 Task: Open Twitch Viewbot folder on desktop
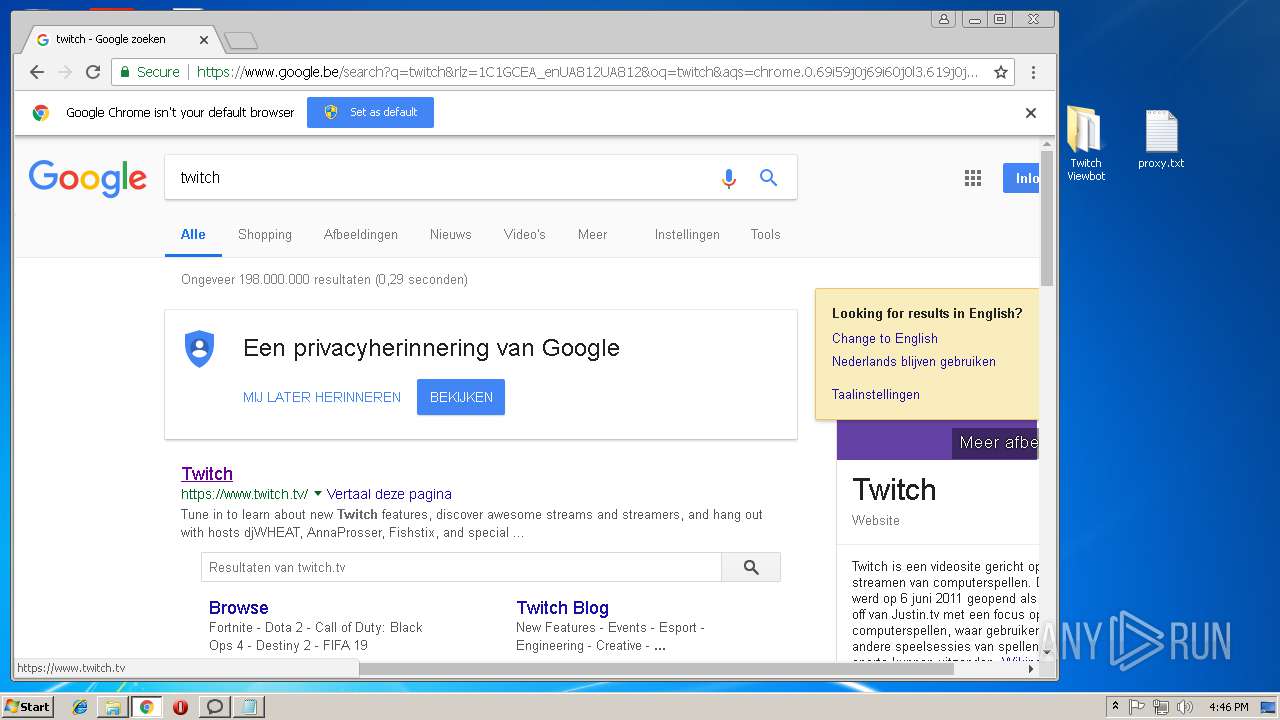(1085, 144)
